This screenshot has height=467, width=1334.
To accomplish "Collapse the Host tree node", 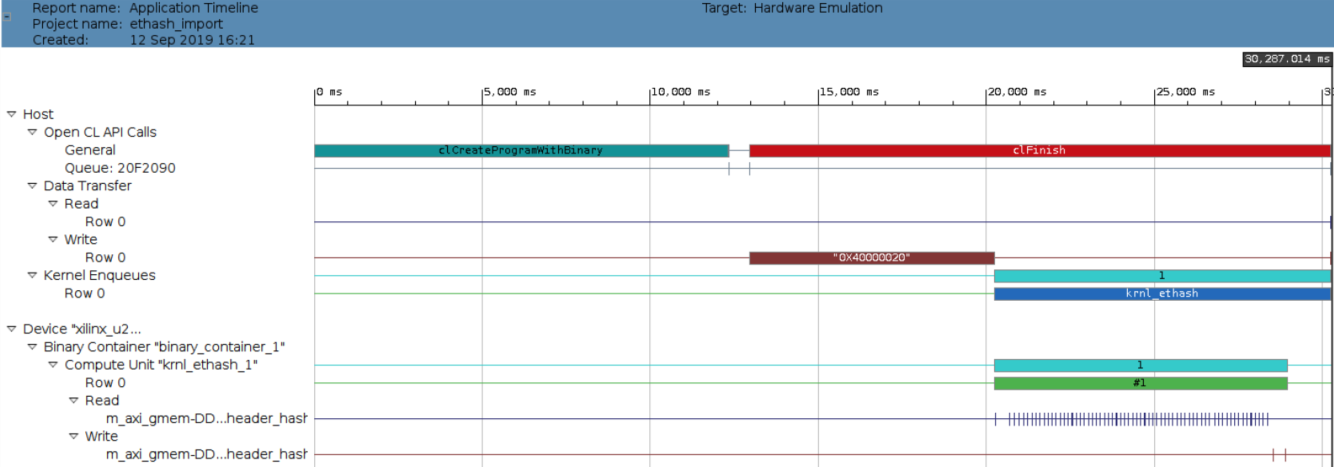I will (12, 115).
